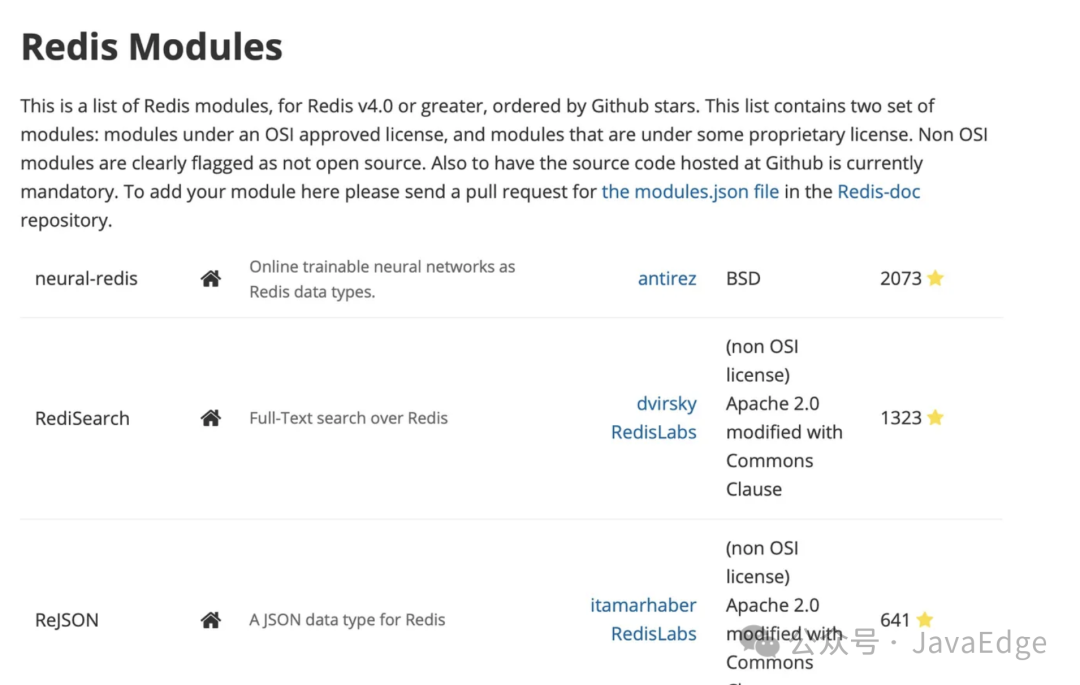Viewport: 1080px width, 685px height.
Task: Open the neural-redis homepage icon
Action: (x=210, y=279)
